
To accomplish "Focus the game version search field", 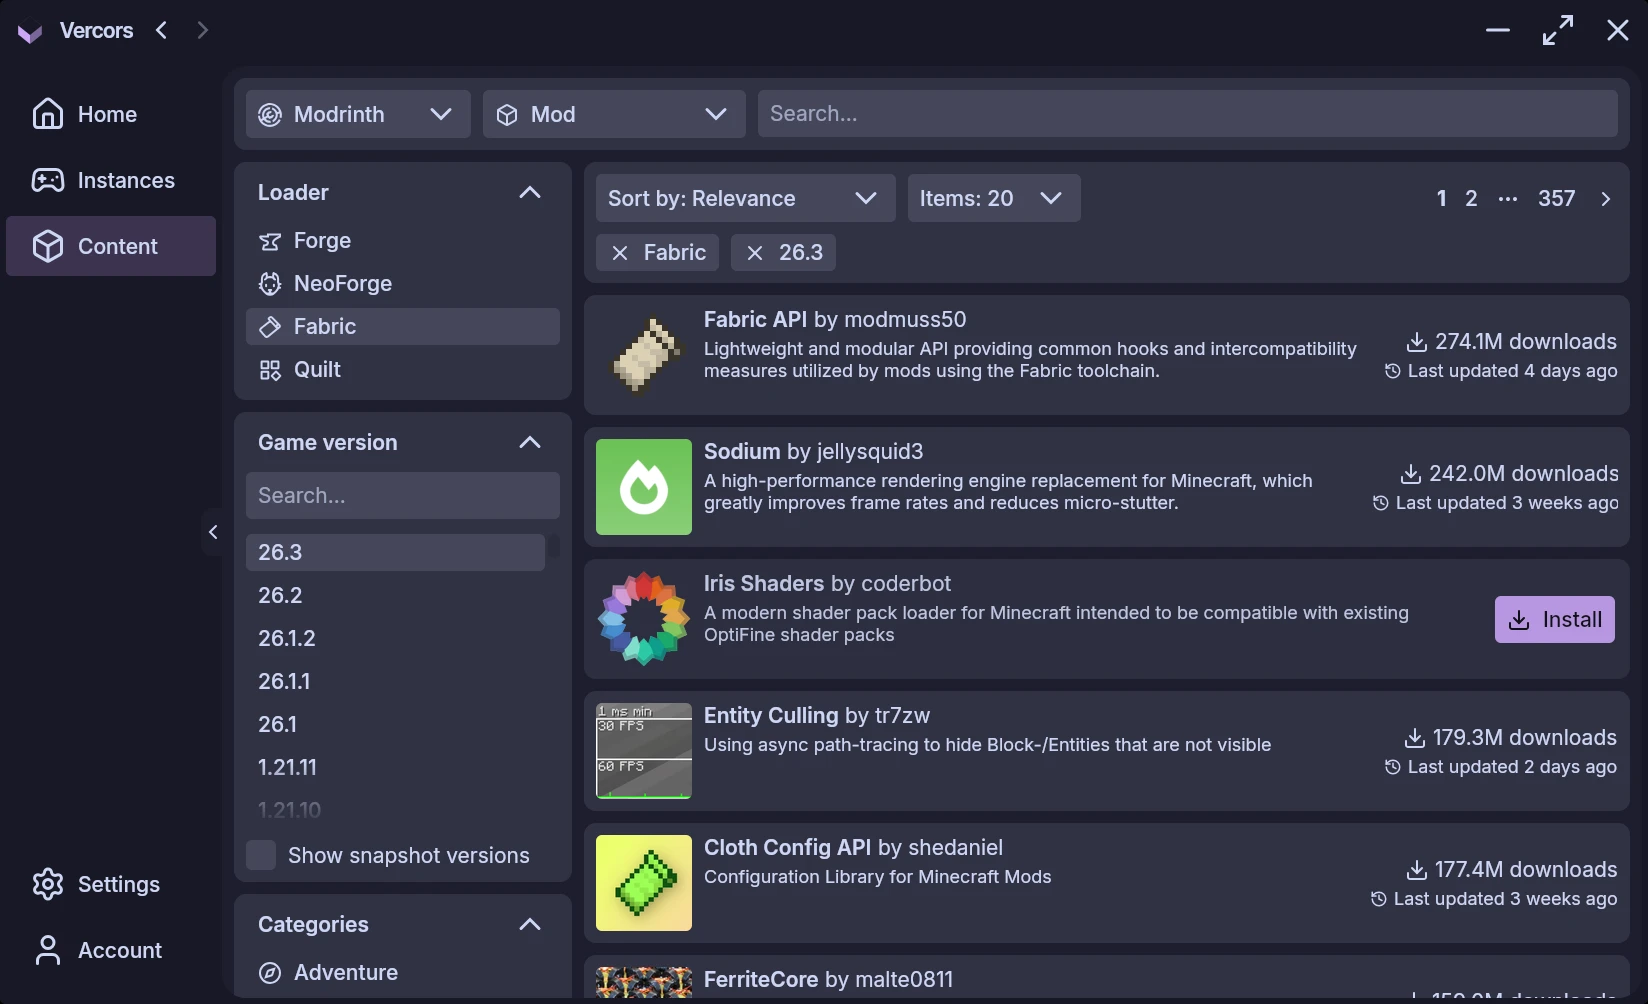I will (403, 496).
